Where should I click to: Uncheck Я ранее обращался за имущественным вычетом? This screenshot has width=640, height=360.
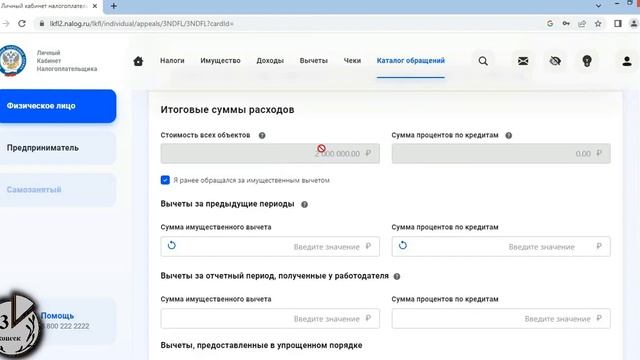click(x=165, y=180)
